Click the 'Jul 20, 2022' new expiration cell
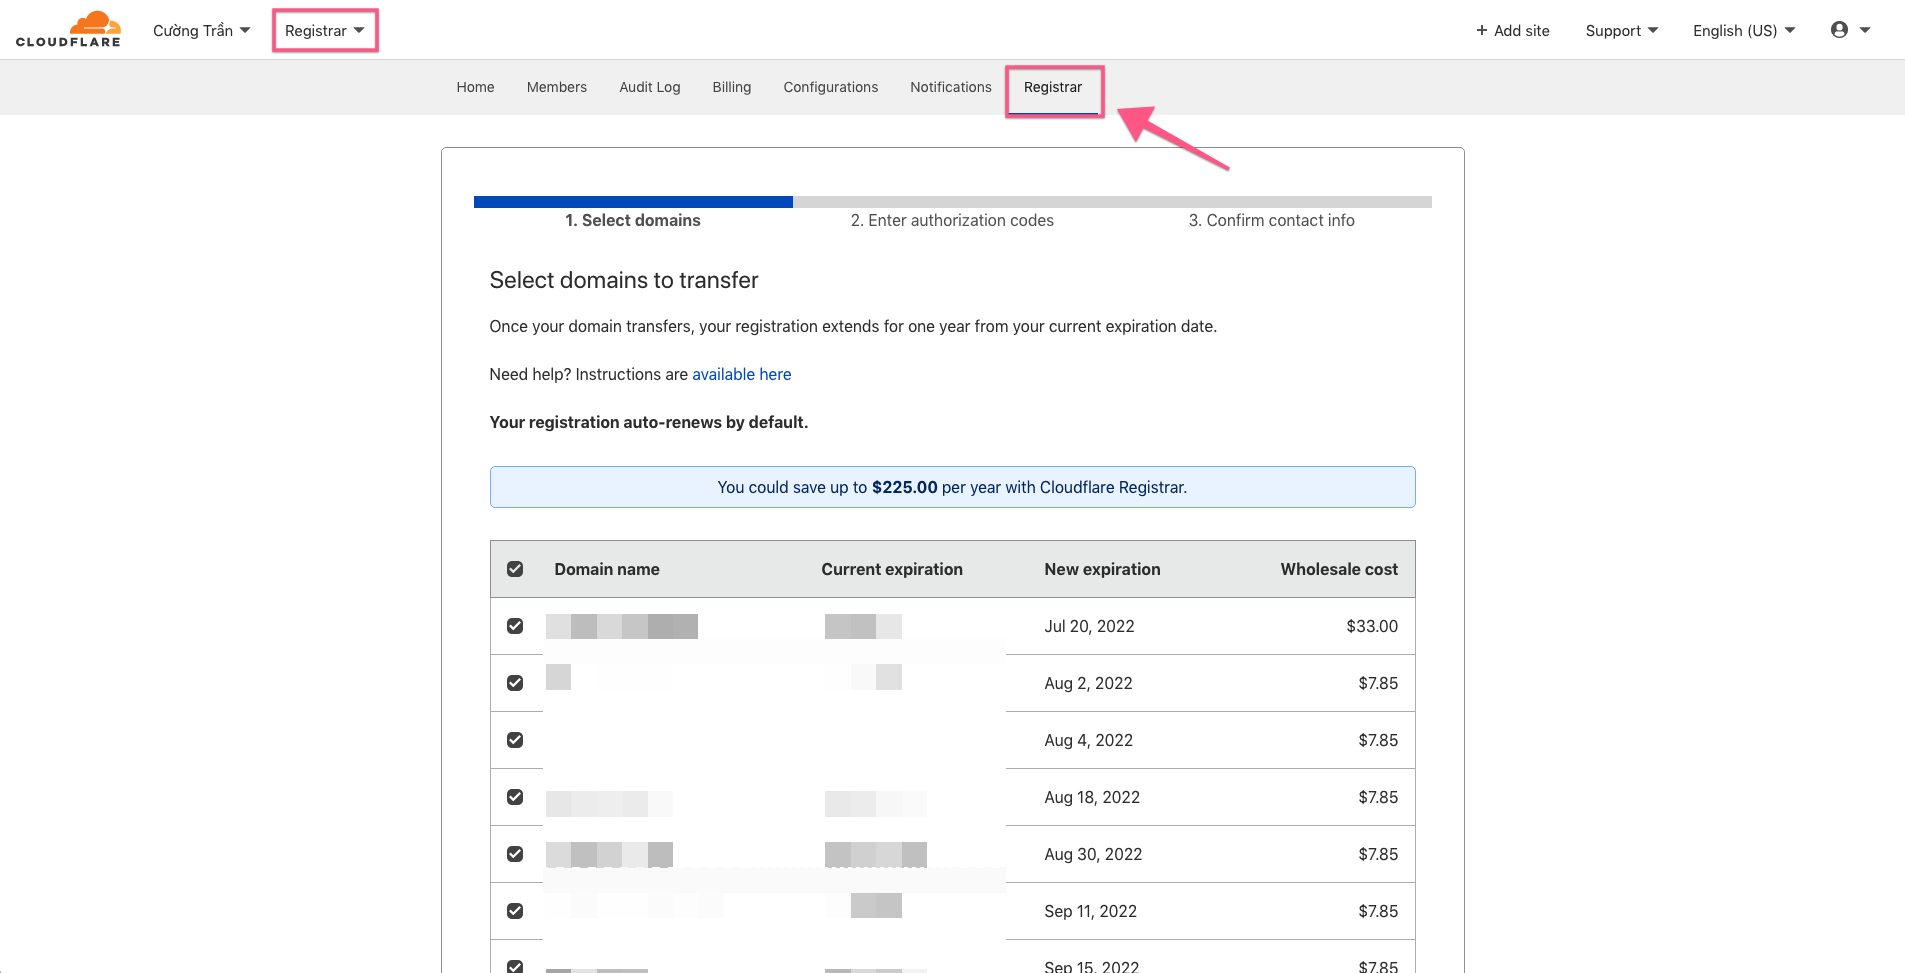The height and width of the screenshot is (973, 1905). [1089, 626]
